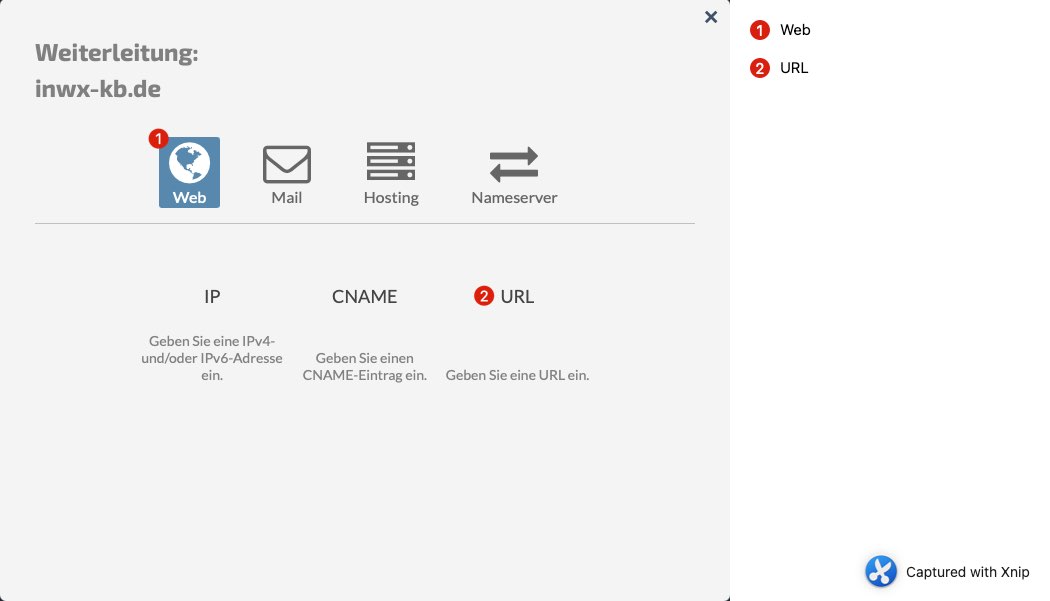1050x601 pixels.
Task: Choose the CNAME redirect option
Action: pos(364,297)
